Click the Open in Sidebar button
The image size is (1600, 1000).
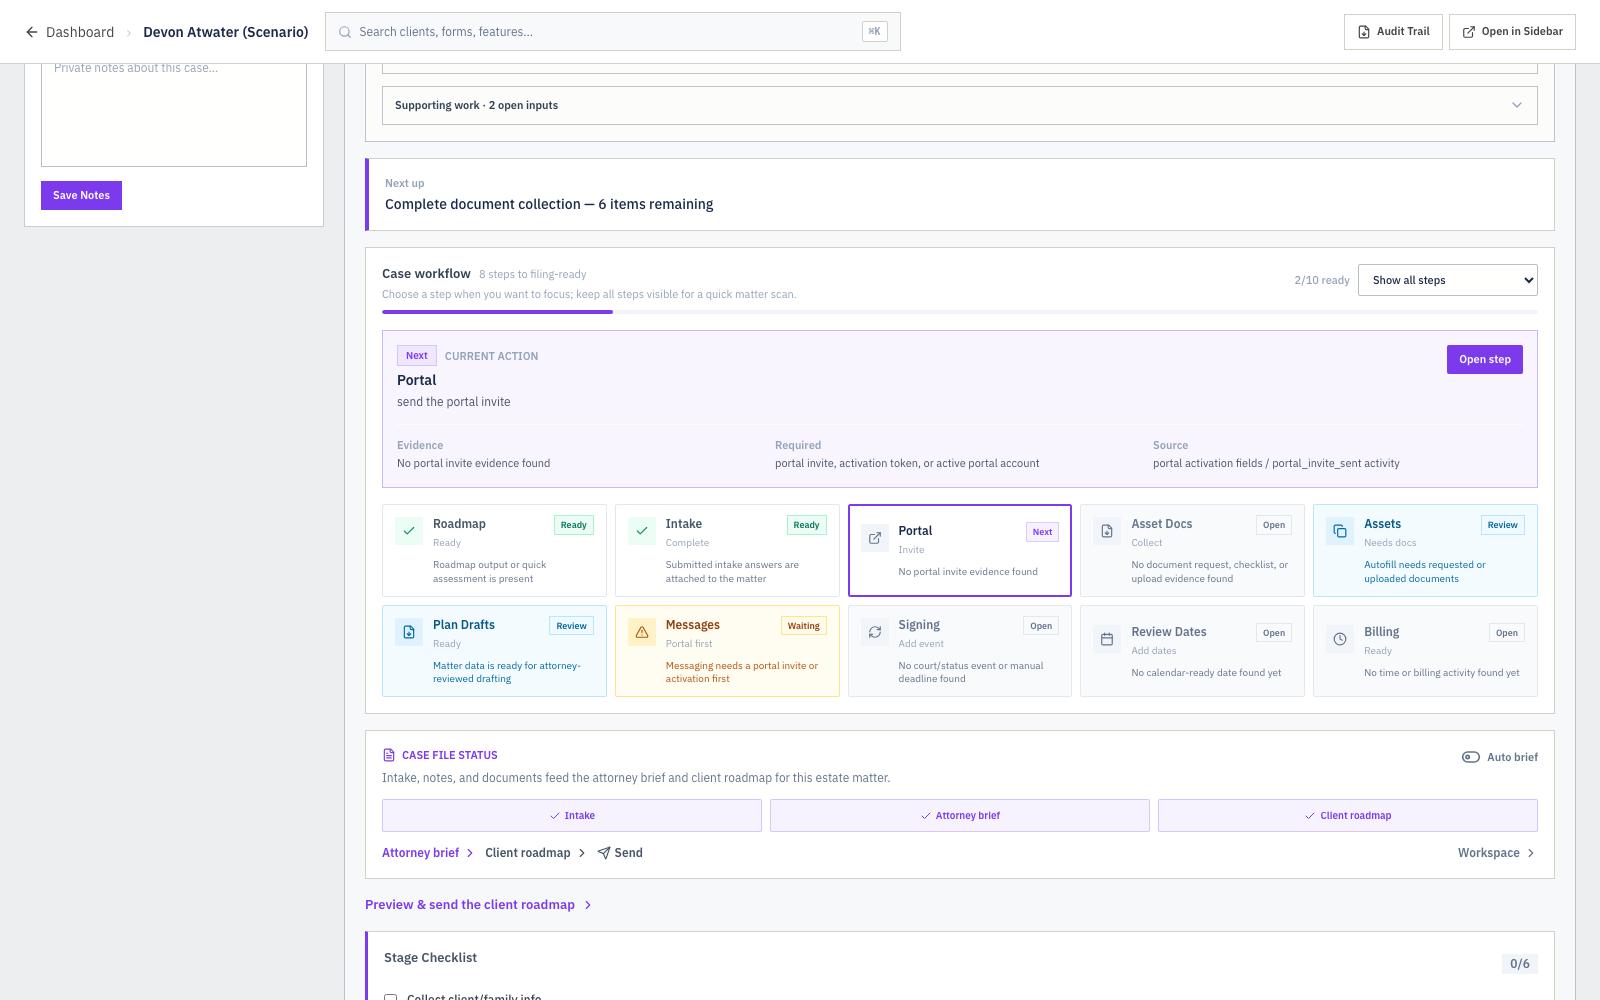click(x=1512, y=32)
